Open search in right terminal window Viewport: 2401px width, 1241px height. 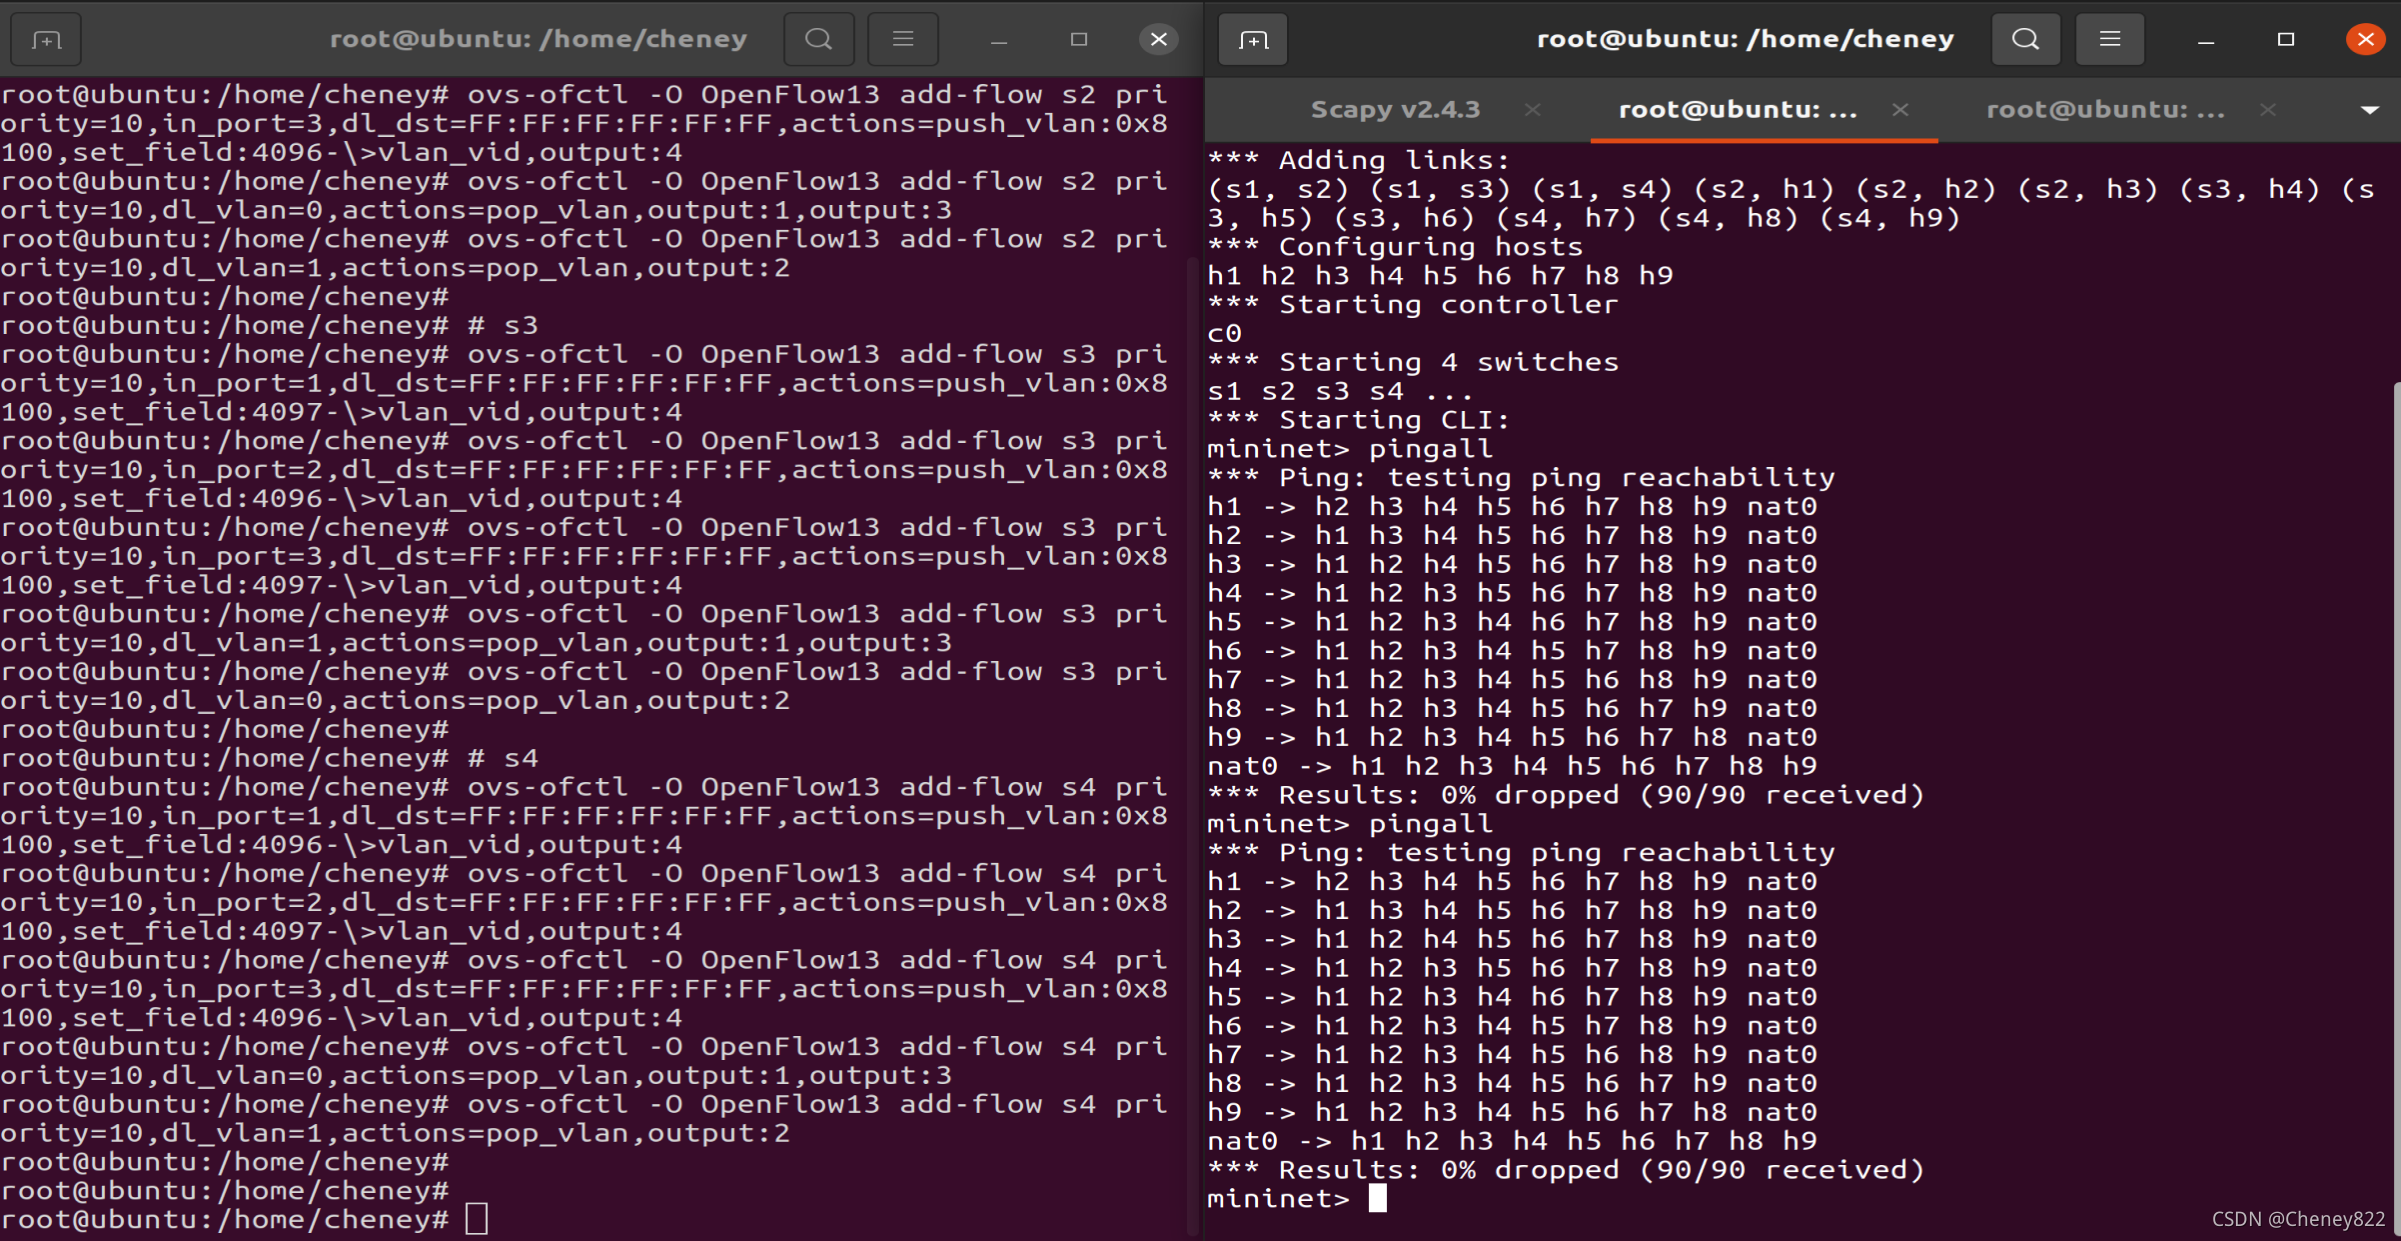tap(2026, 40)
